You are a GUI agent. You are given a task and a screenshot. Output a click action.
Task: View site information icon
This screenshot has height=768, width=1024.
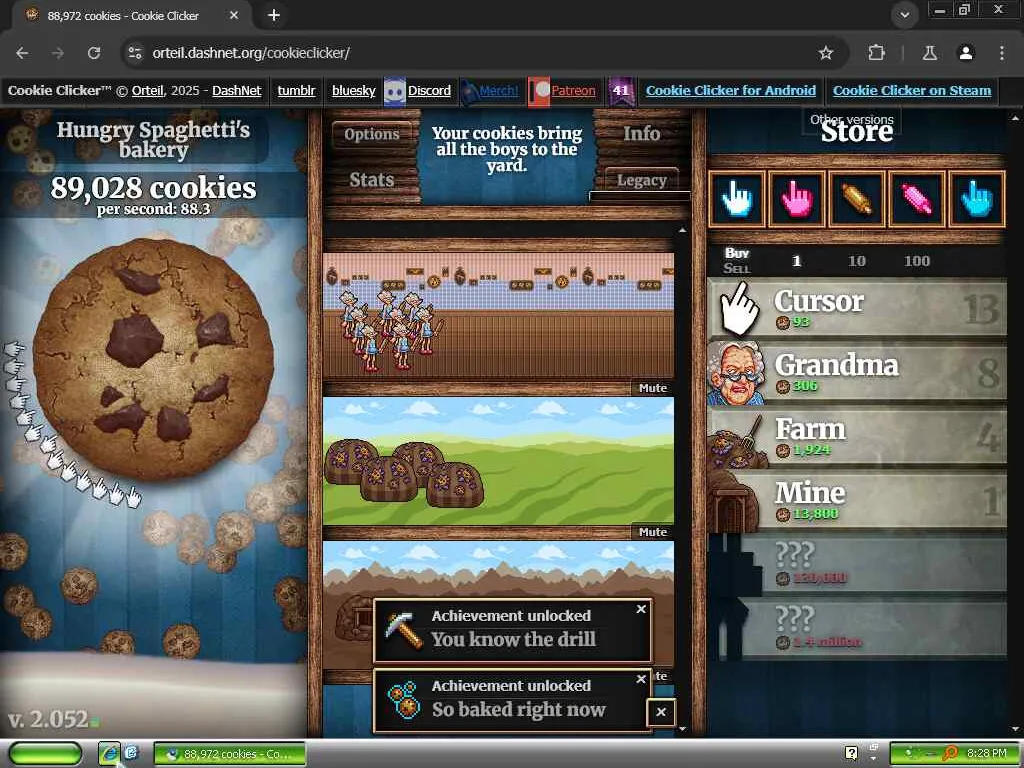(135, 53)
